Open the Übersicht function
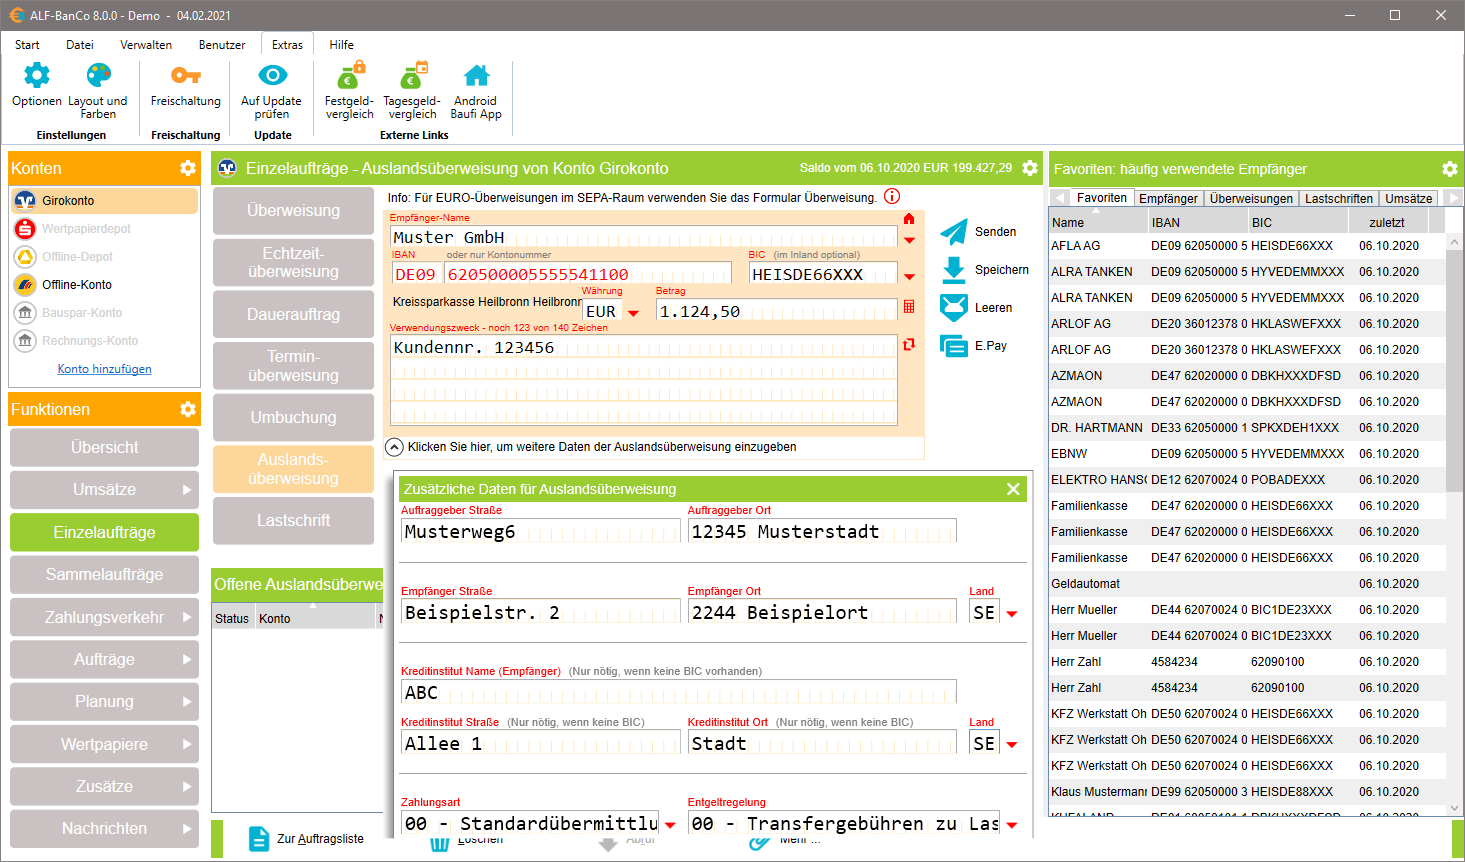Image resolution: width=1465 pixels, height=862 pixels. coord(105,448)
